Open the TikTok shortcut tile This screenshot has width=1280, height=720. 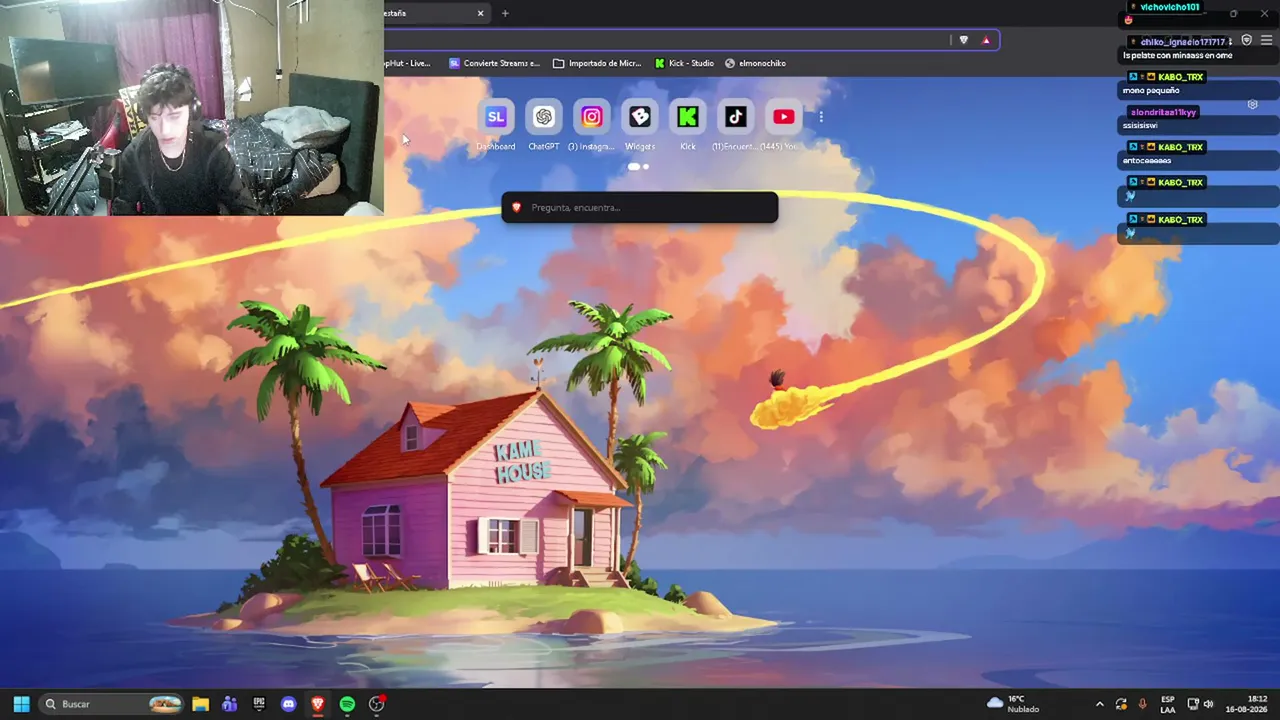coord(735,117)
